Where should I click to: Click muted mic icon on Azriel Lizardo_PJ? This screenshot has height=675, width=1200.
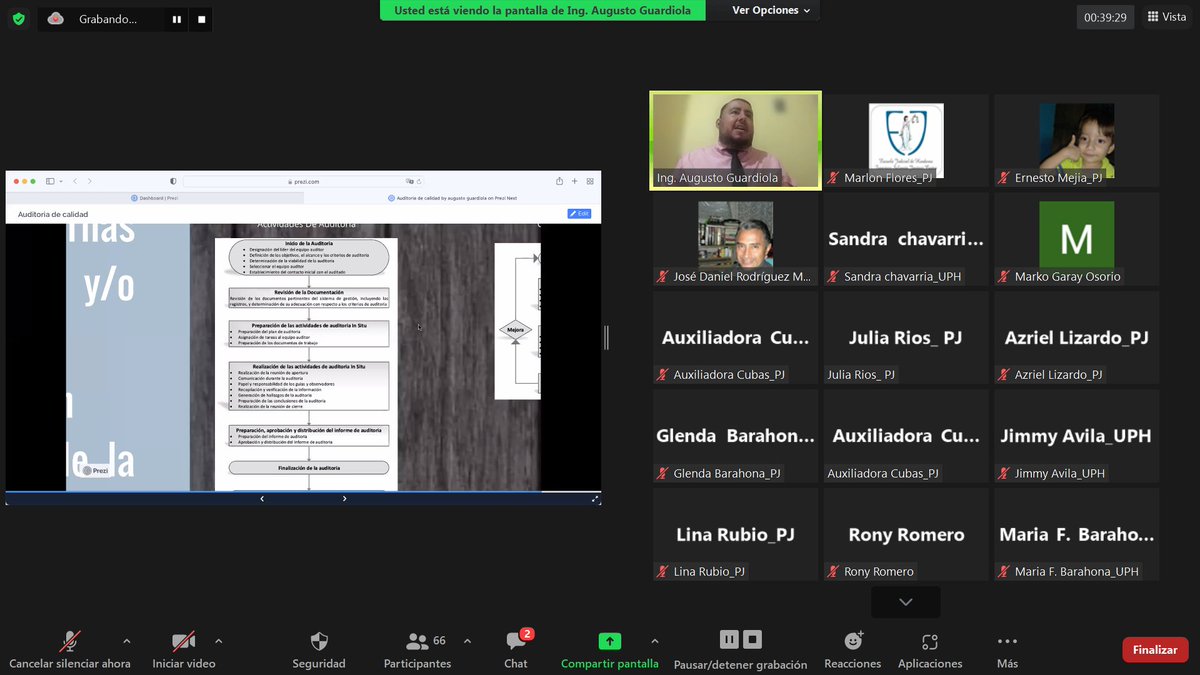point(1003,375)
